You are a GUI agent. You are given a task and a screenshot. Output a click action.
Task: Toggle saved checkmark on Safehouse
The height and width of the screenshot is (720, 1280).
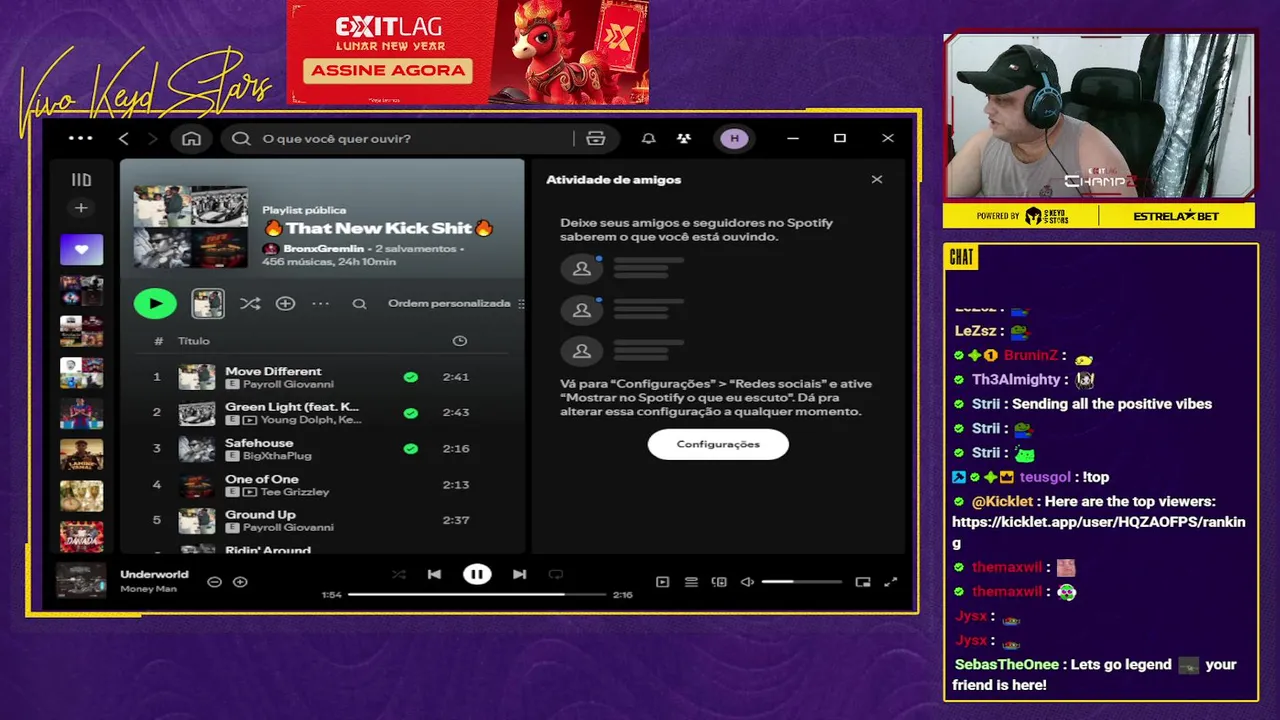410,448
